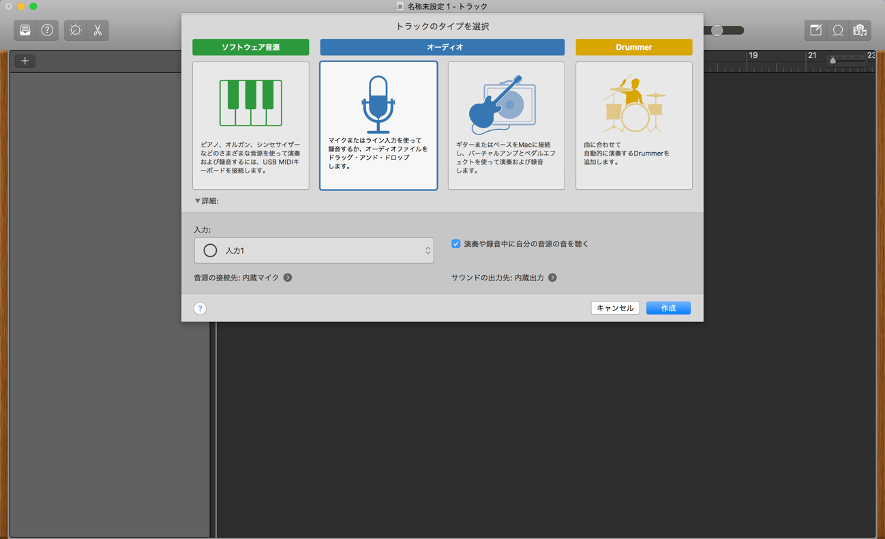
Task: Click the 音源の接続先: 内蔵マイク label
Action: point(236,278)
